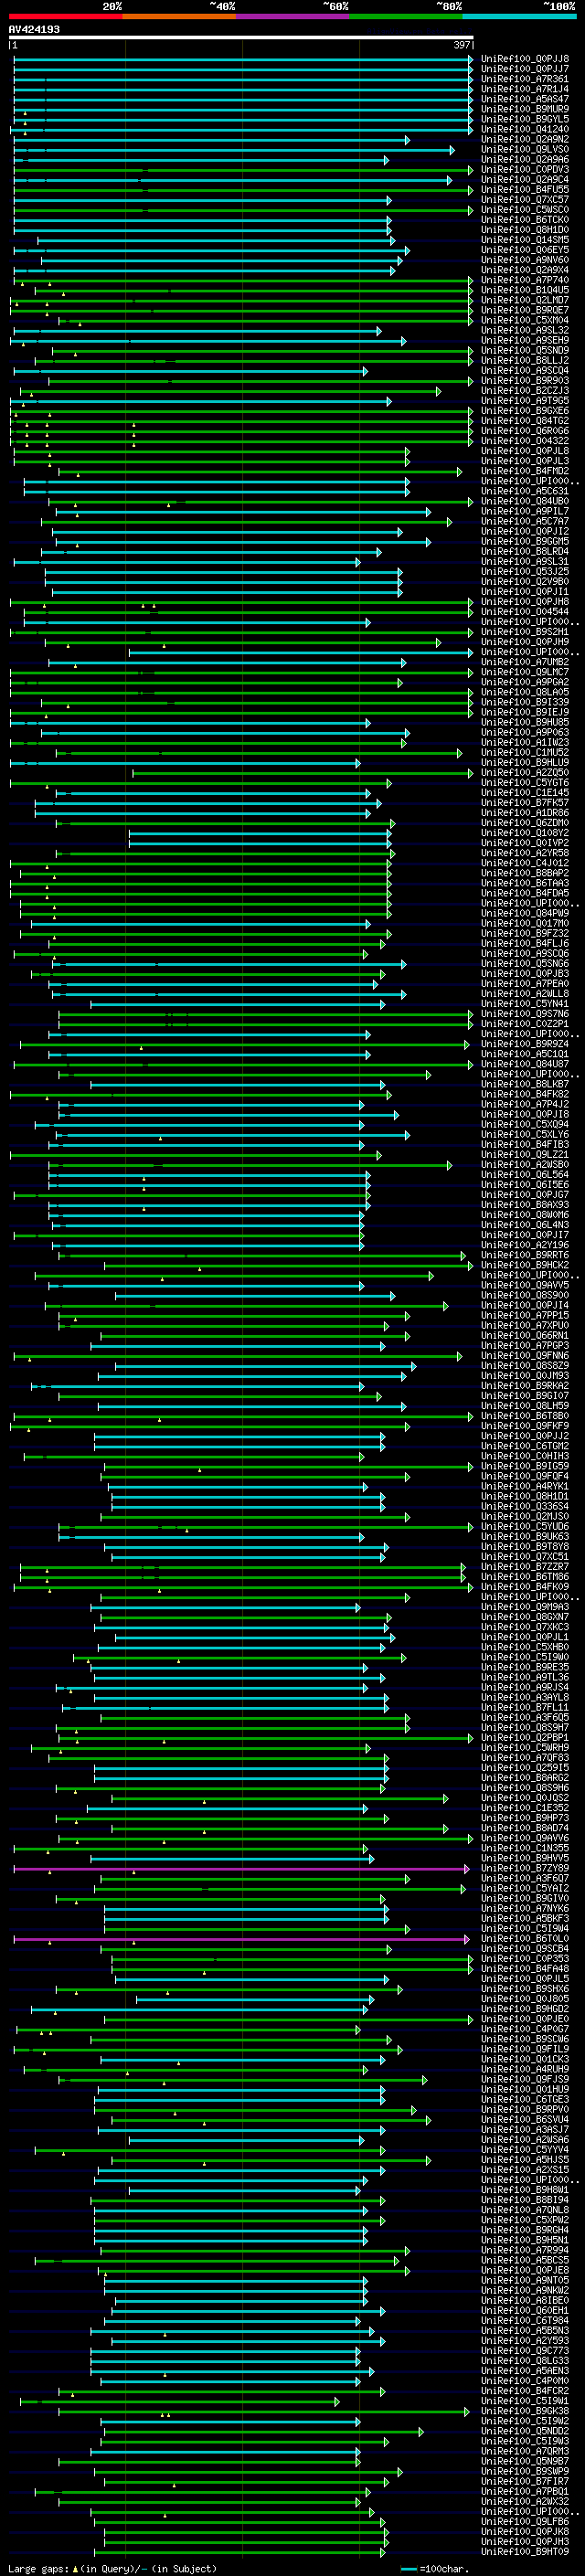Select the UniRef100_Q9FNN6 label
The width and height of the screenshot is (585, 2576).
(x=525, y=1356)
